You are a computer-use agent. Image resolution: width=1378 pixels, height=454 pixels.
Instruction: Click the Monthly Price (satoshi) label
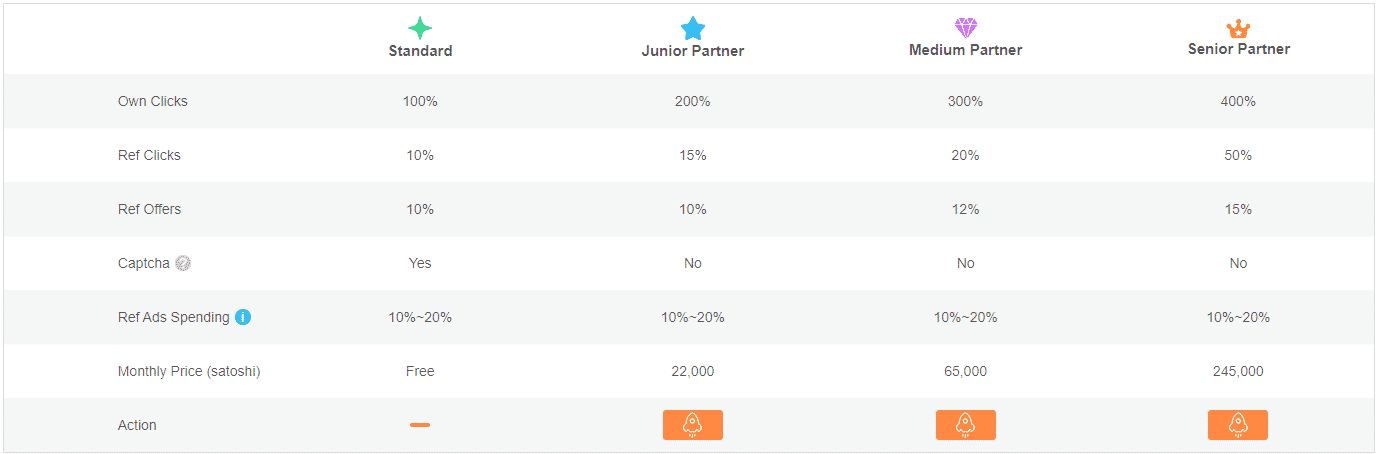click(x=189, y=371)
